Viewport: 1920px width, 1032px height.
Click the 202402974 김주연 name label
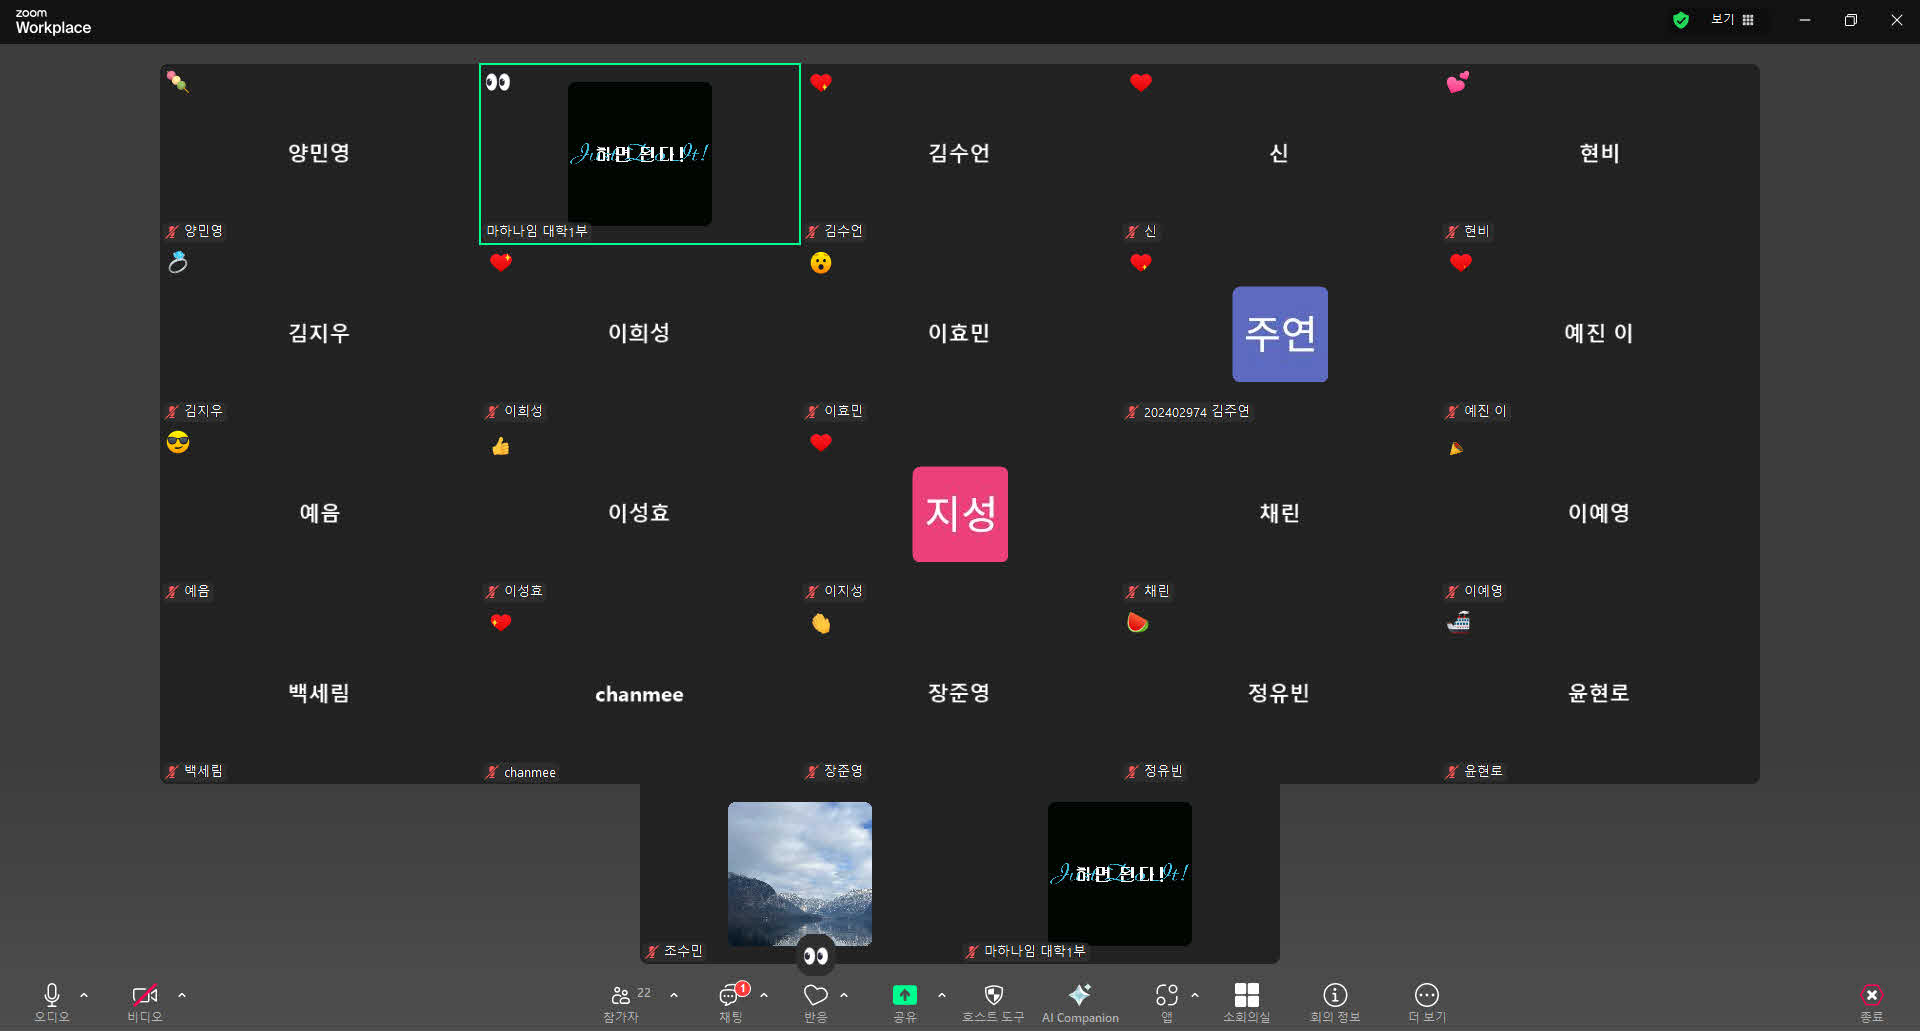coord(1196,412)
